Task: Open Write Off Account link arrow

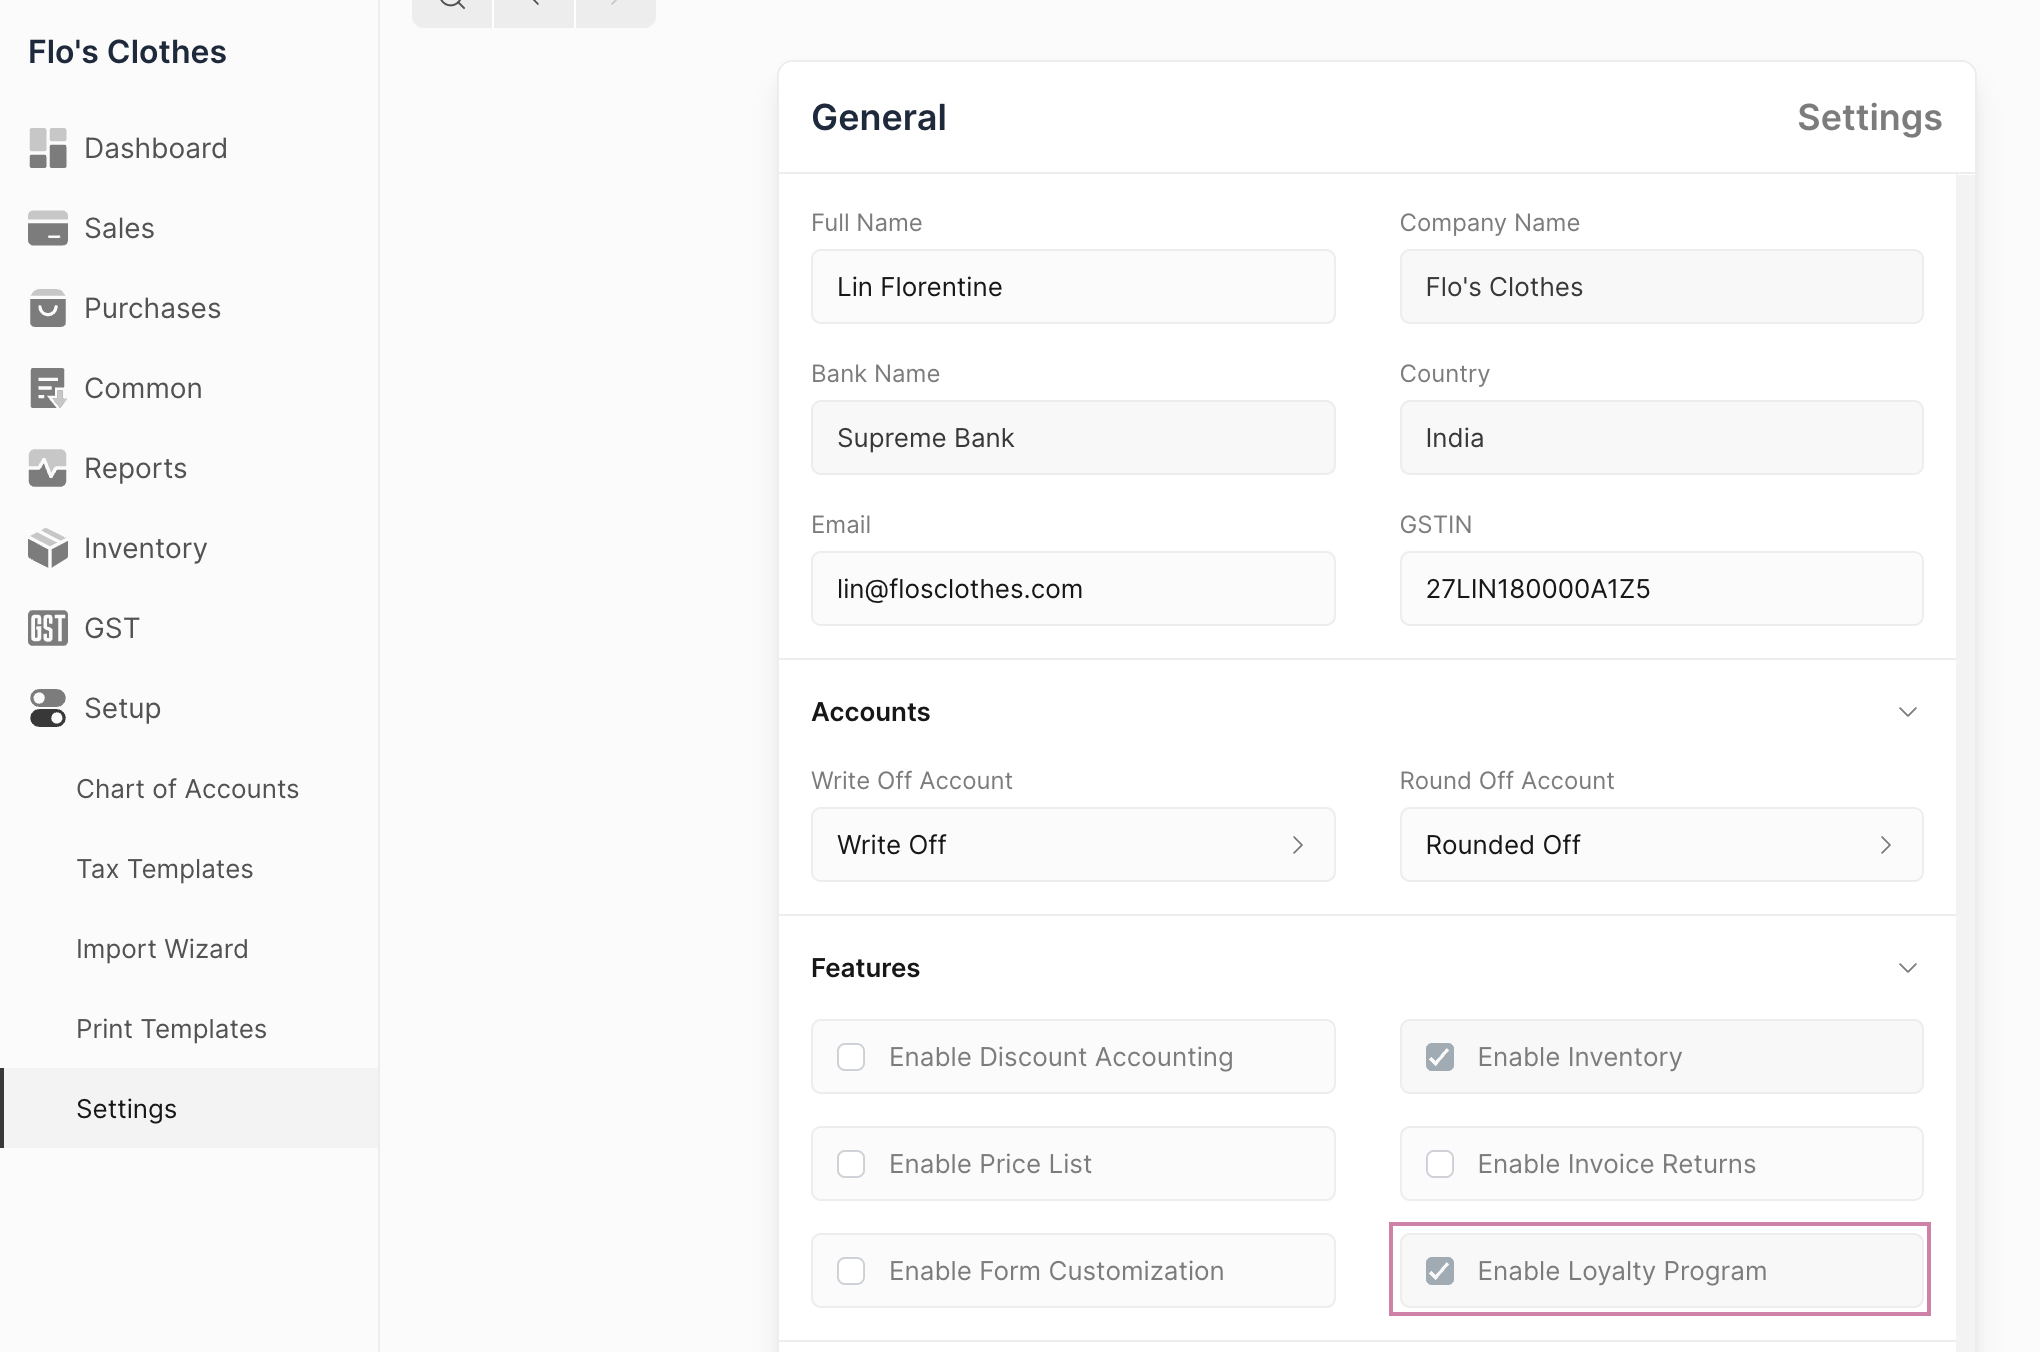Action: click(1297, 845)
